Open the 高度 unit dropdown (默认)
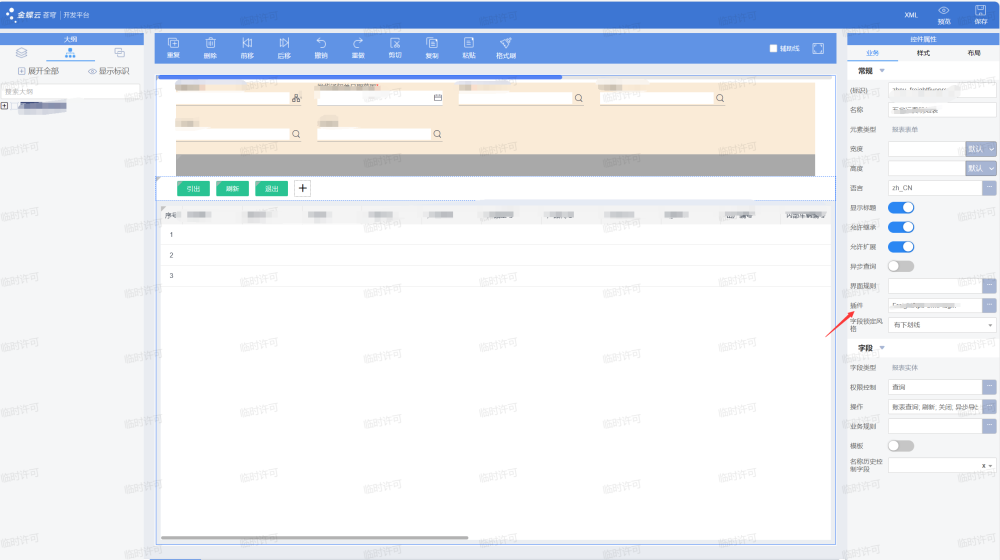The image size is (1000, 560). 980,168
